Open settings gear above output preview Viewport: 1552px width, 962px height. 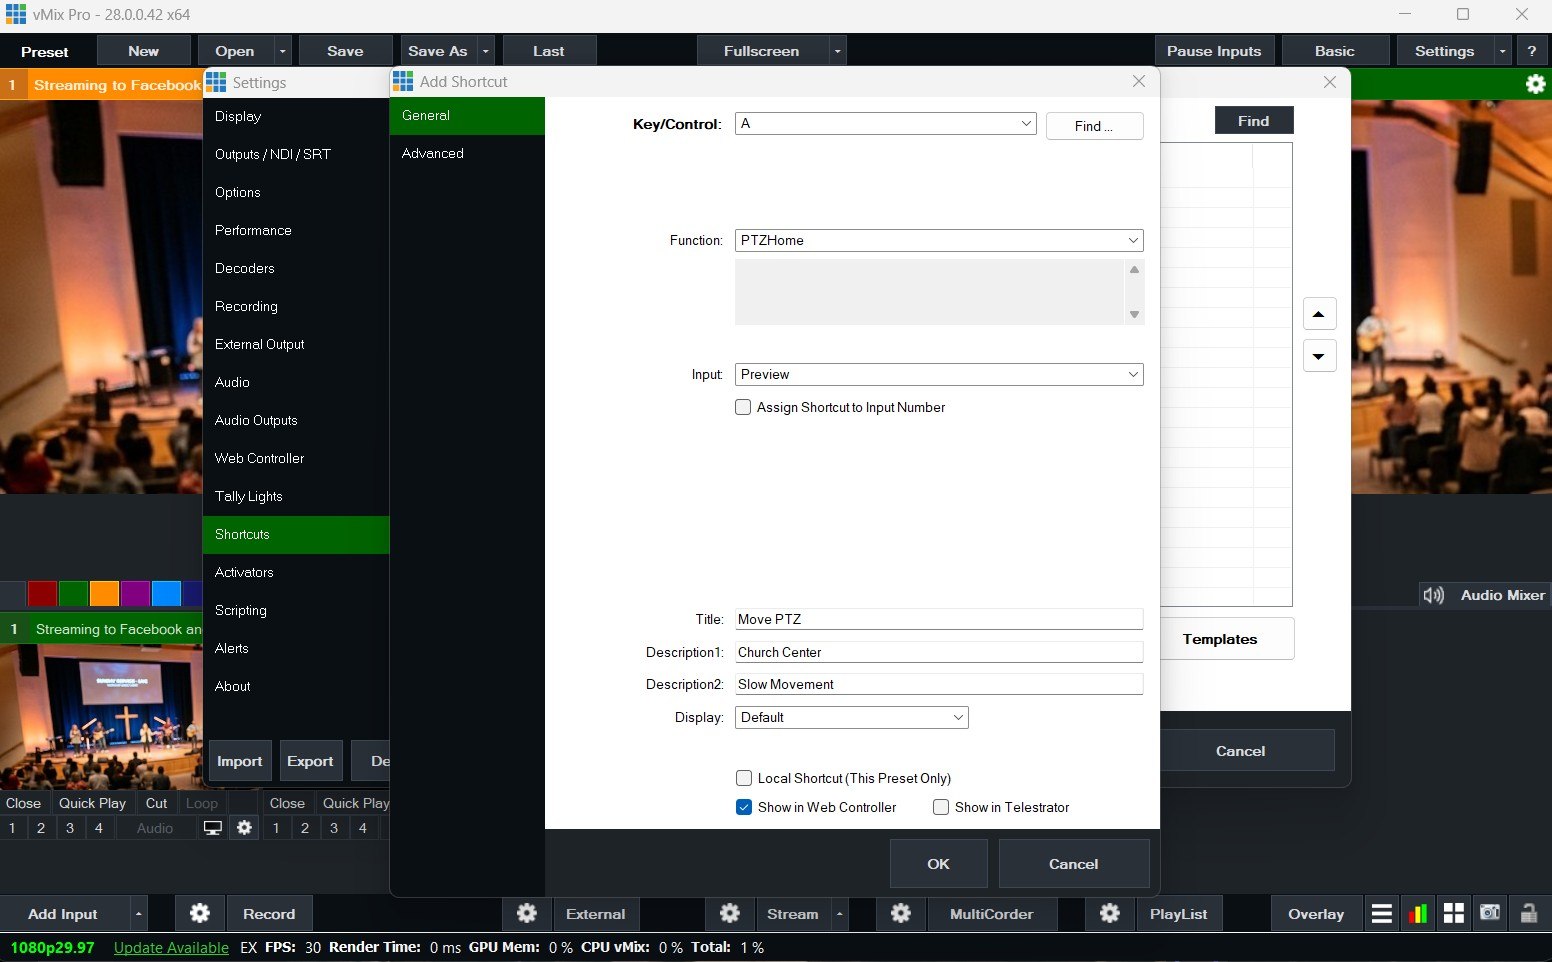(1536, 85)
